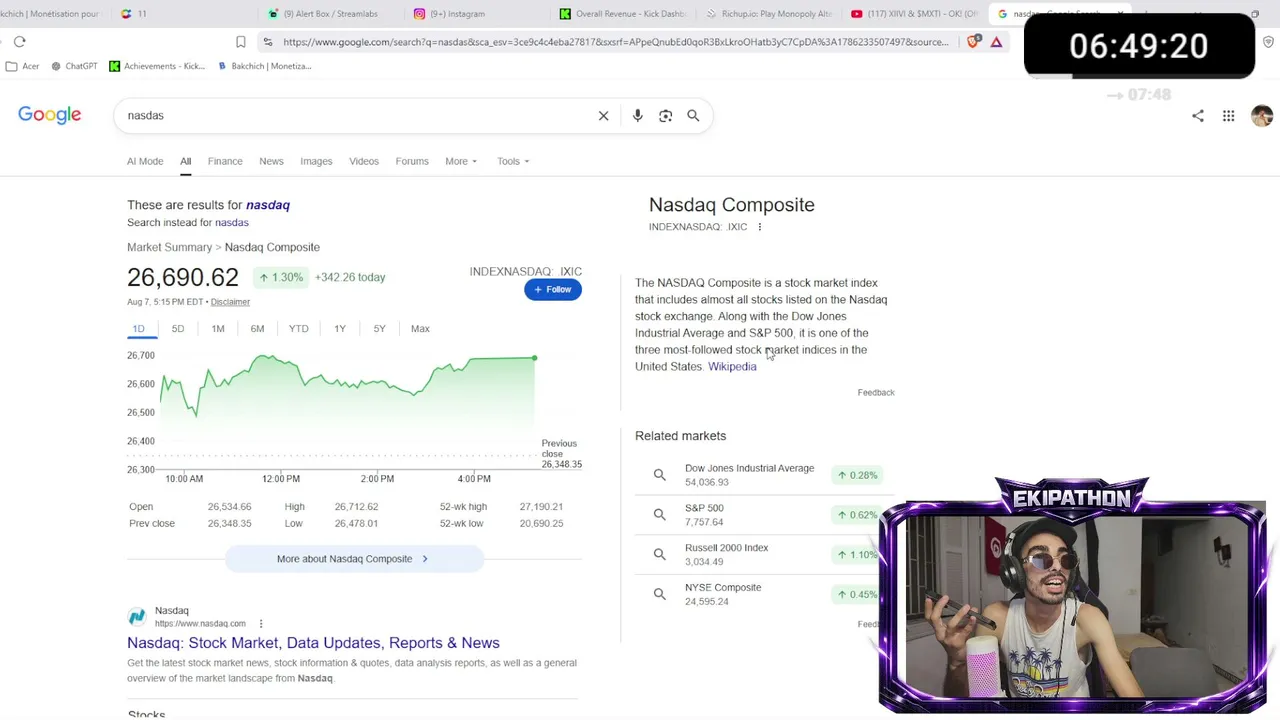Select the News search tab
The width and height of the screenshot is (1280, 720).
click(271, 161)
